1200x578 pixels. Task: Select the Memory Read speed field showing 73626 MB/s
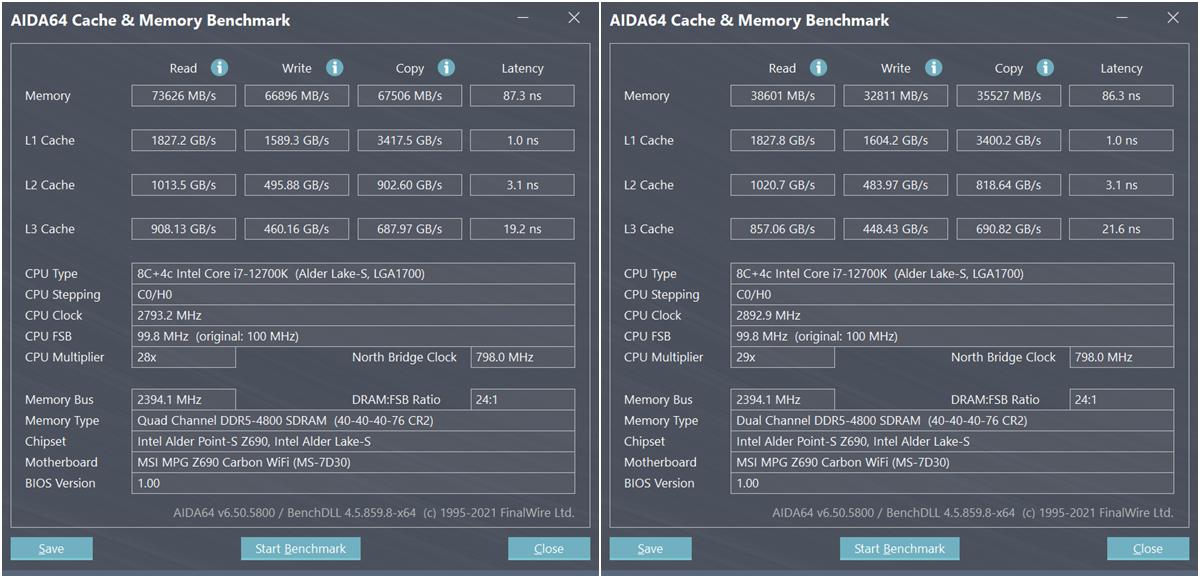[183, 95]
